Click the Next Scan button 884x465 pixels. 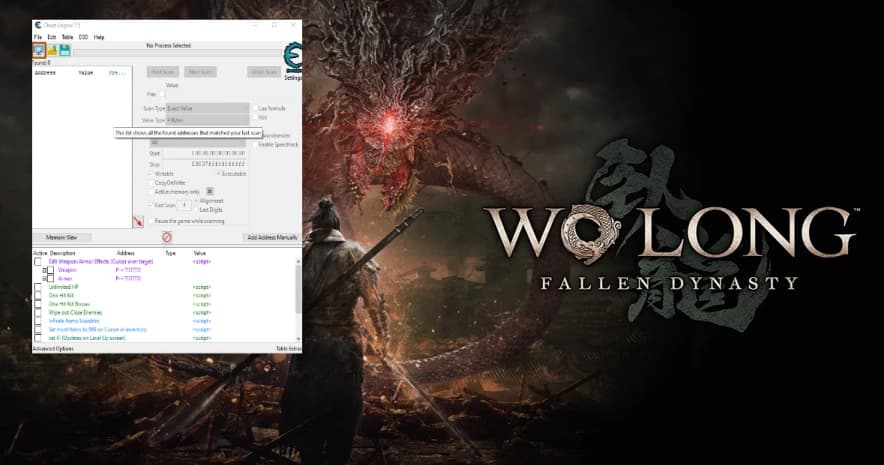pos(200,72)
